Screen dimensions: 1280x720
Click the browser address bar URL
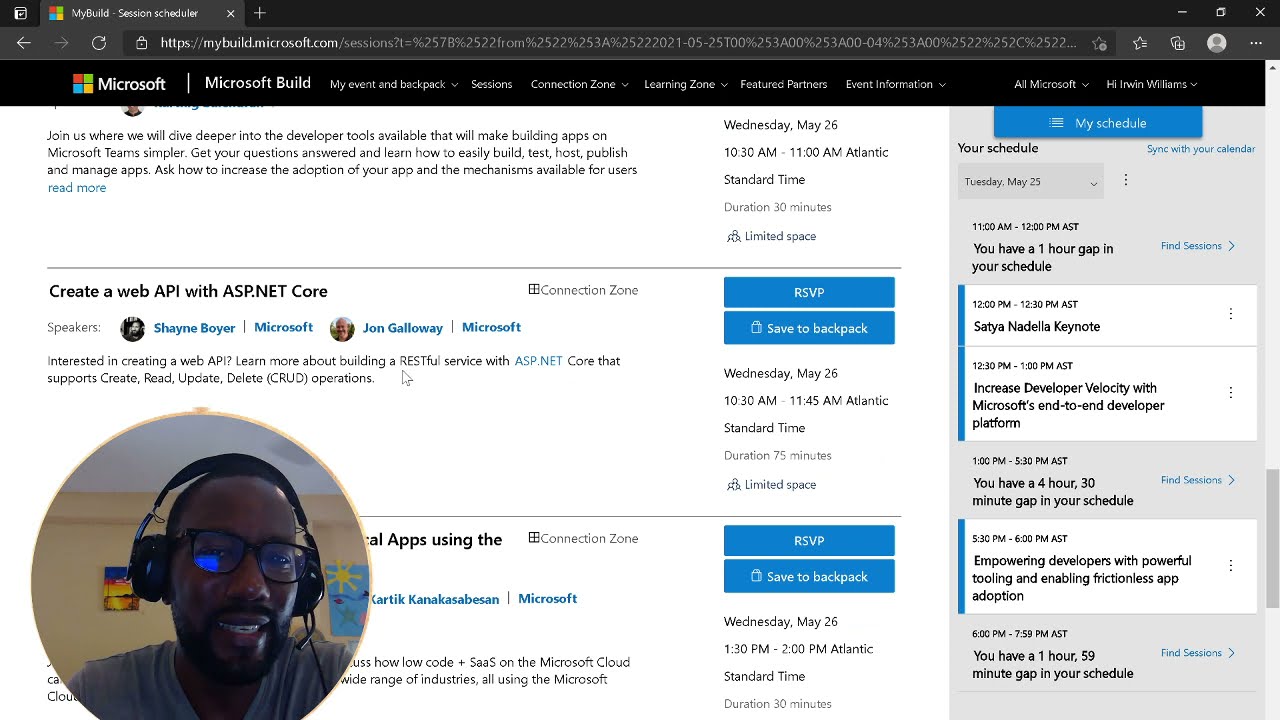[x=617, y=43]
